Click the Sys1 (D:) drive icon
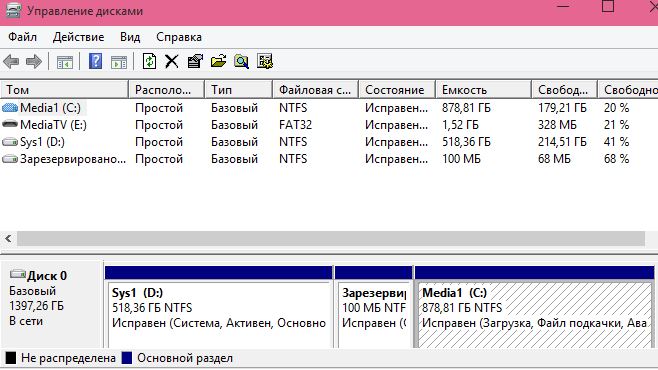Image resolution: width=658 pixels, height=370 pixels. [10, 142]
